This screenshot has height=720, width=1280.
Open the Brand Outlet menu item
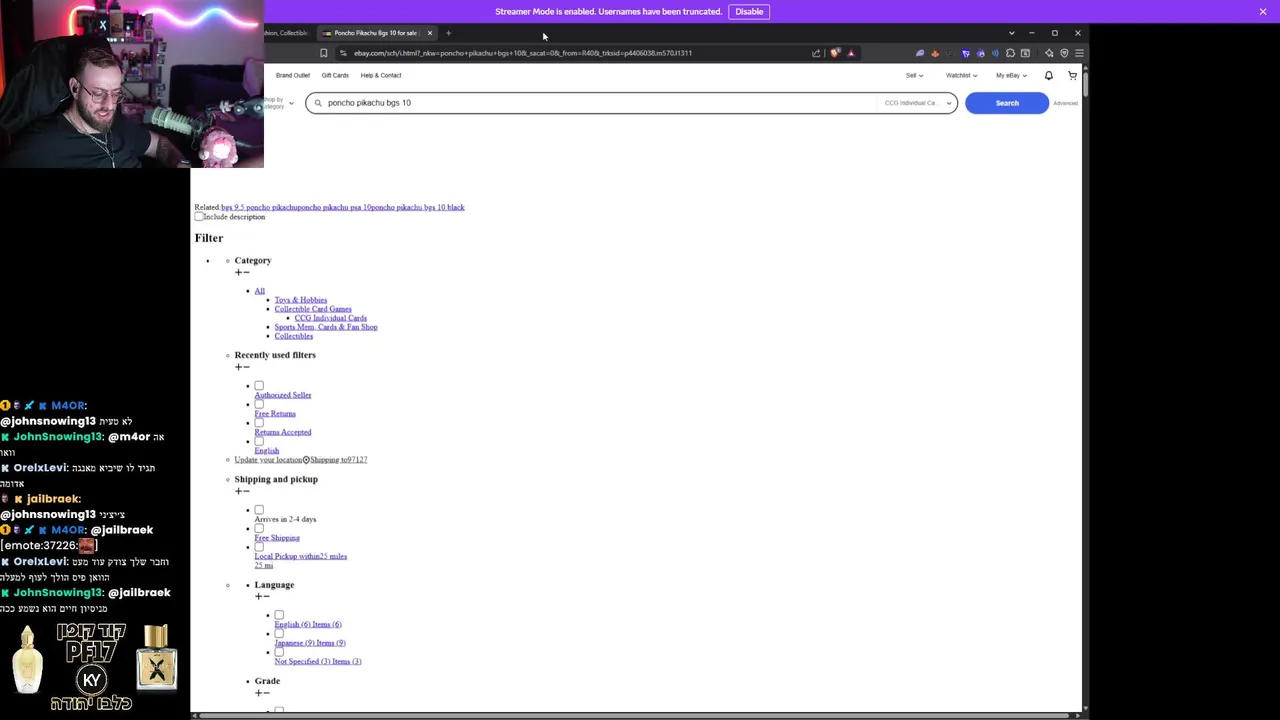coord(293,75)
